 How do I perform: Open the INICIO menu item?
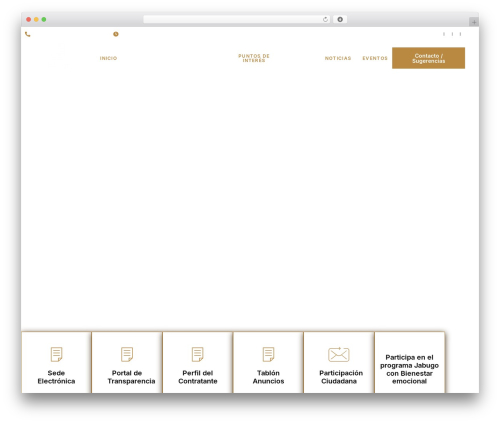[108, 58]
